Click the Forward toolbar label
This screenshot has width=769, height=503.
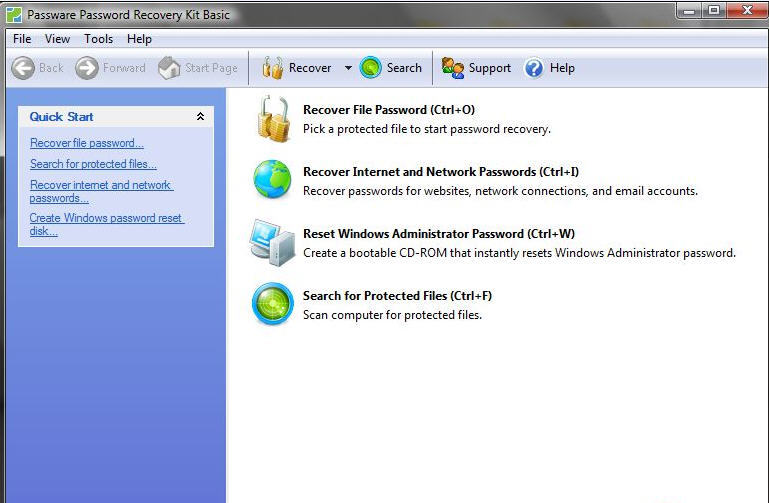(x=124, y=68)
